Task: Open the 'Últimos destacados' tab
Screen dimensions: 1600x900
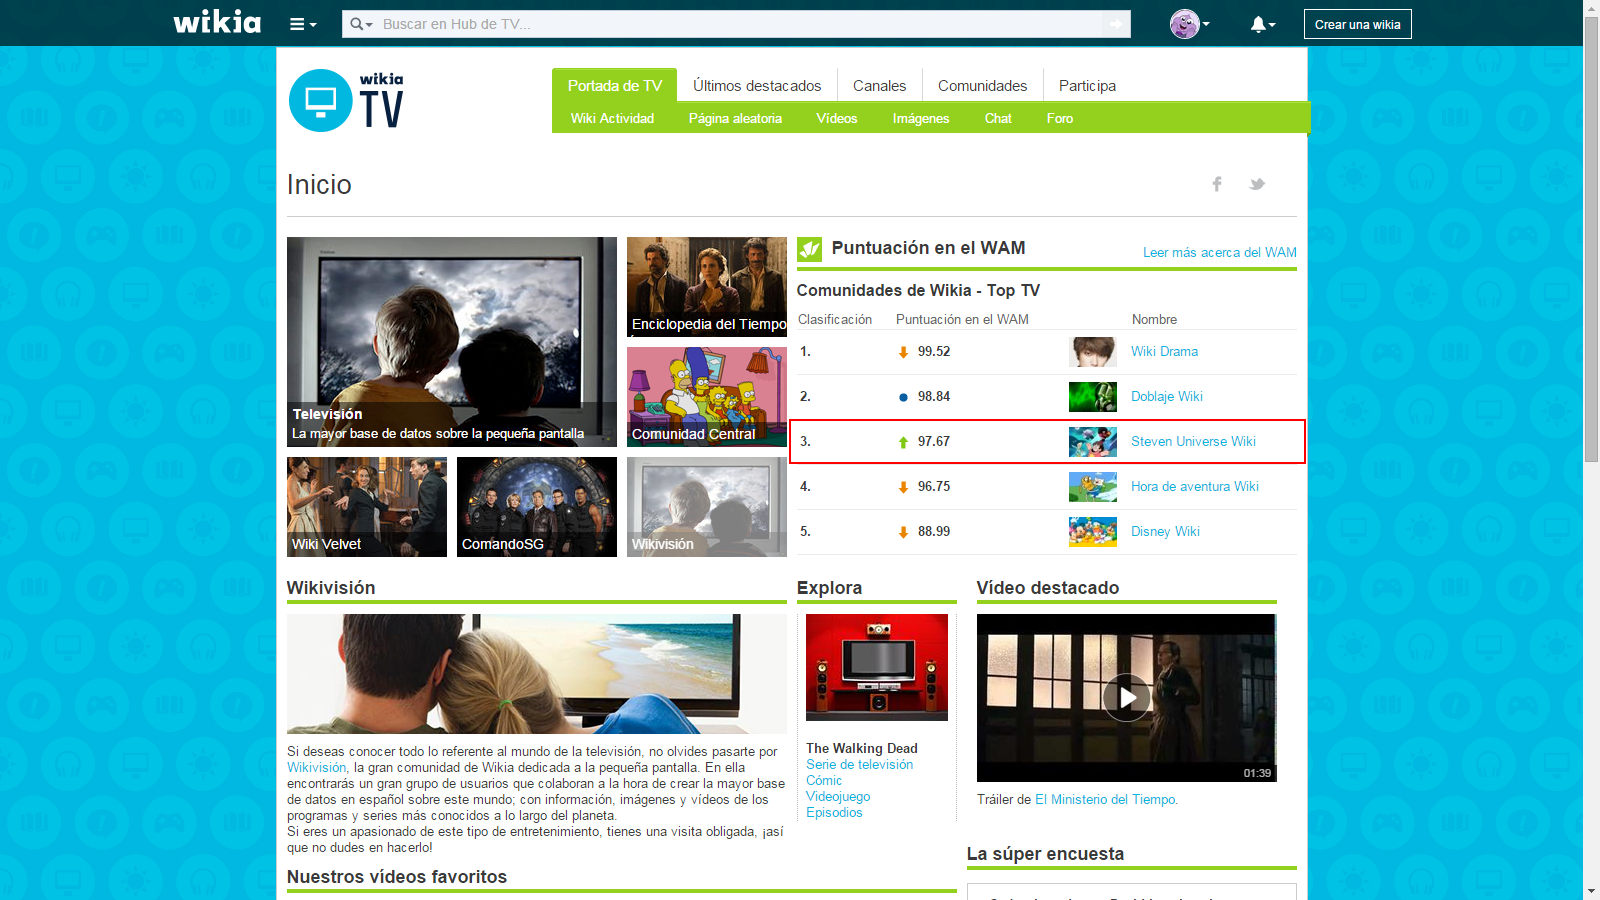Action: tap(757, 86)
